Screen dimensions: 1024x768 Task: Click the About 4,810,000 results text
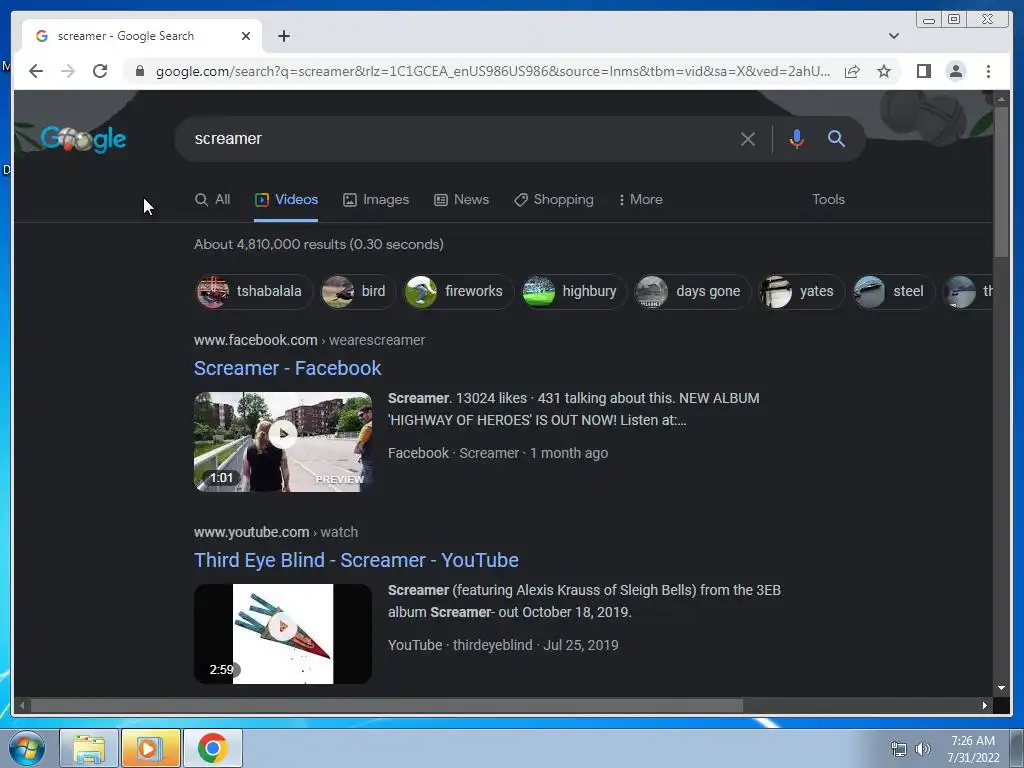point(319,244)
